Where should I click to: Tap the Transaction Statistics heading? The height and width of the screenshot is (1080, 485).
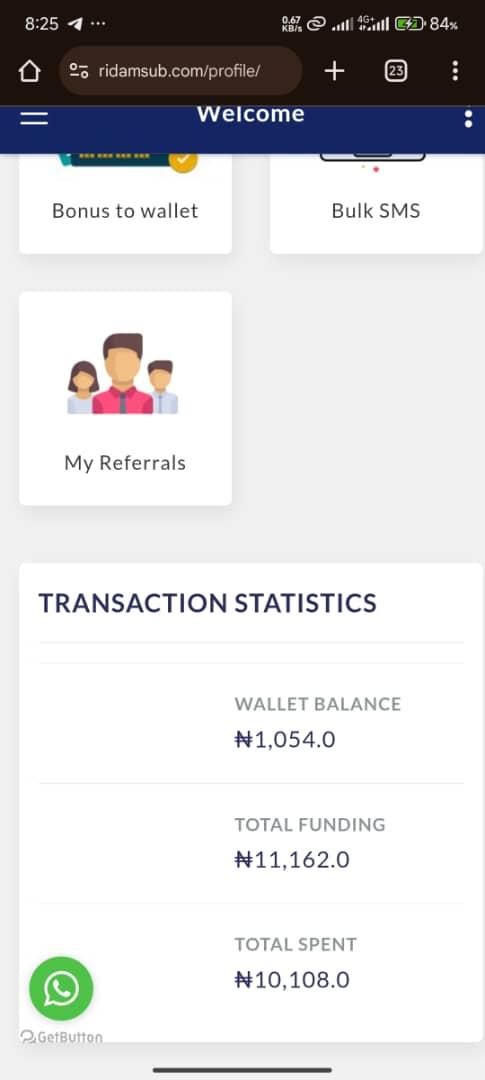207,603
